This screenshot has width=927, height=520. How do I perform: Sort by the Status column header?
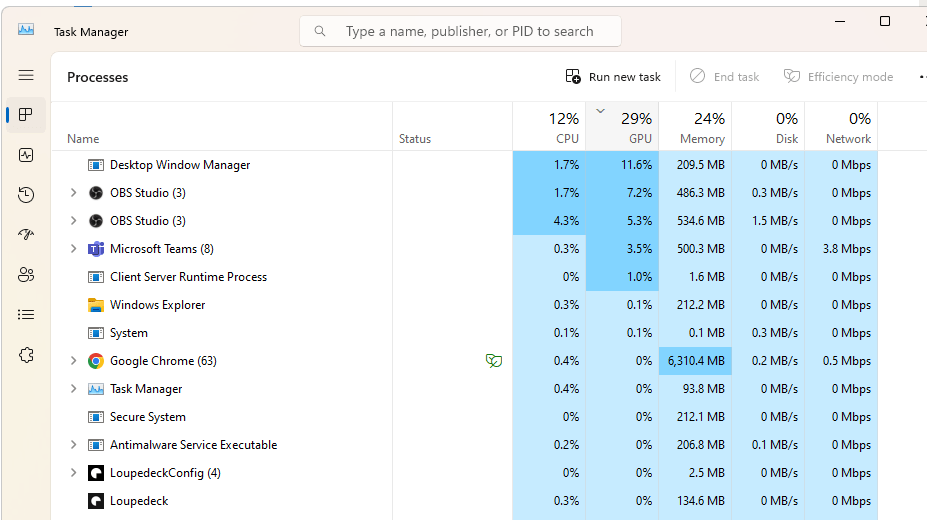click(452, 126)
